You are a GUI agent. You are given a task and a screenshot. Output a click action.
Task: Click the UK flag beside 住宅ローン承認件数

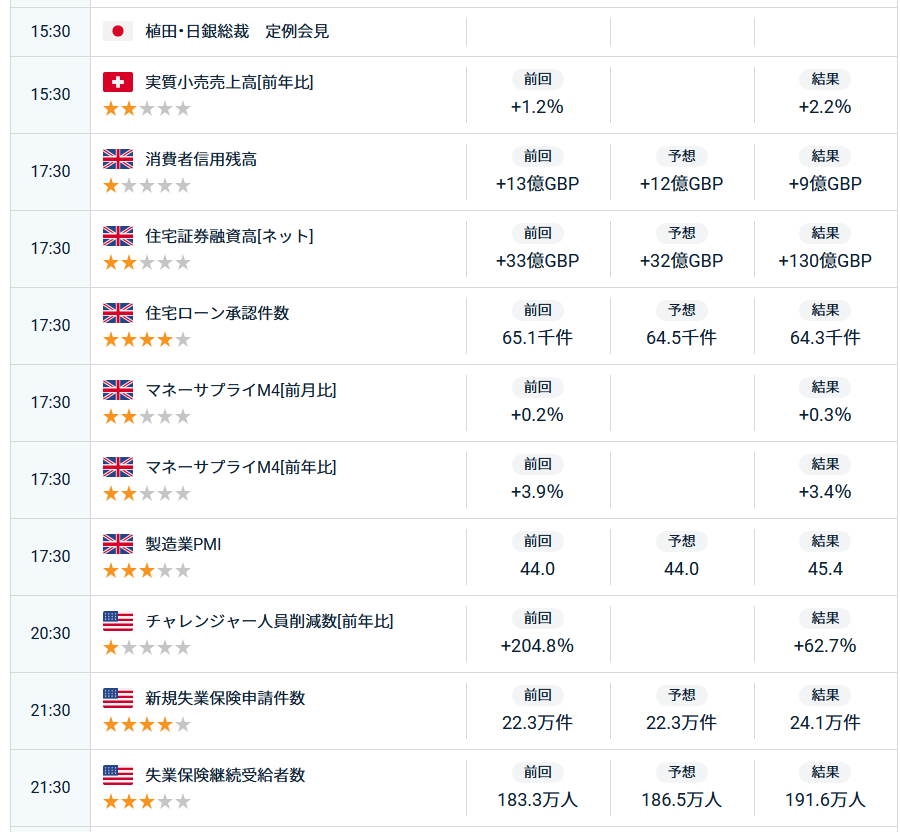point(118,313)
